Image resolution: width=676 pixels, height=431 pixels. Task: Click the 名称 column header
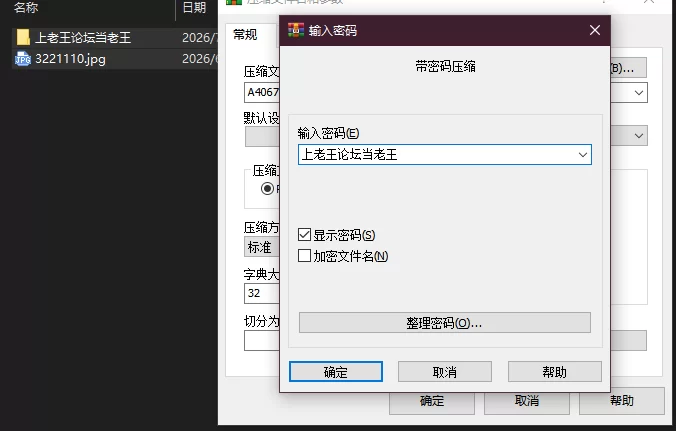pos(26,7)
